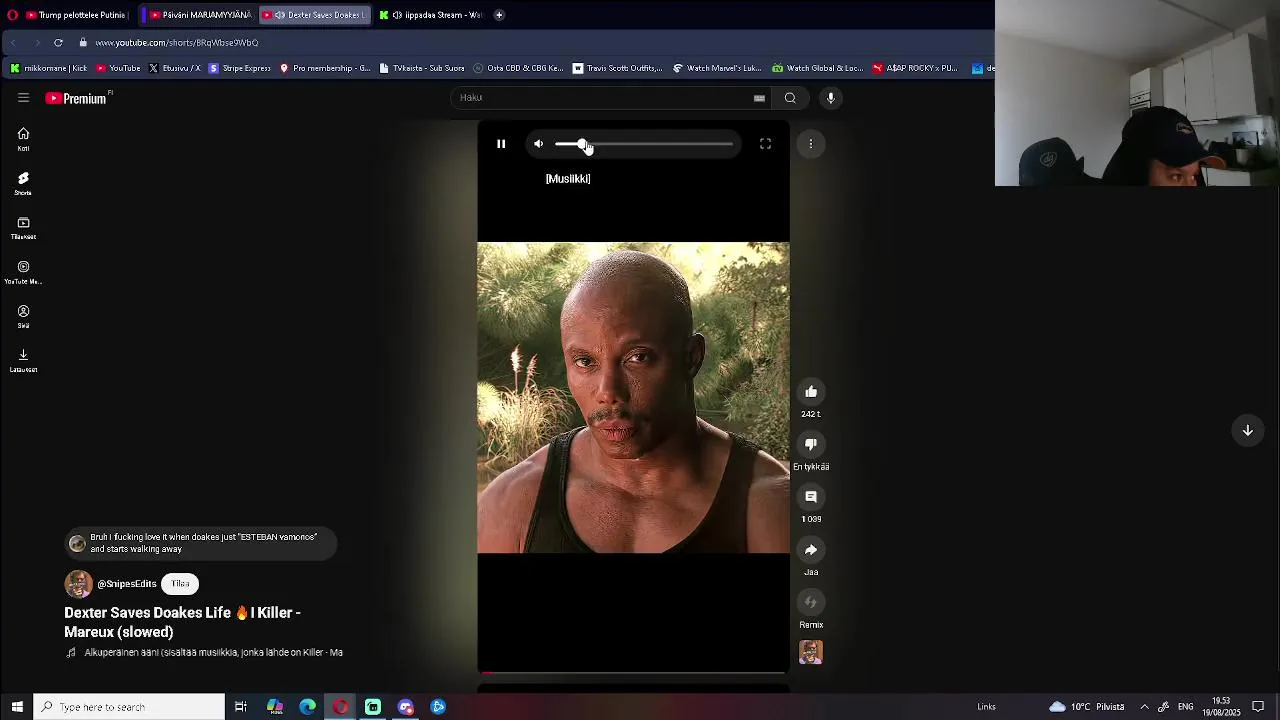The width and height of the screenshot is (1280, 720).
Task: Open Osta CBD & CBG bookmark
Action: point(518,68)
